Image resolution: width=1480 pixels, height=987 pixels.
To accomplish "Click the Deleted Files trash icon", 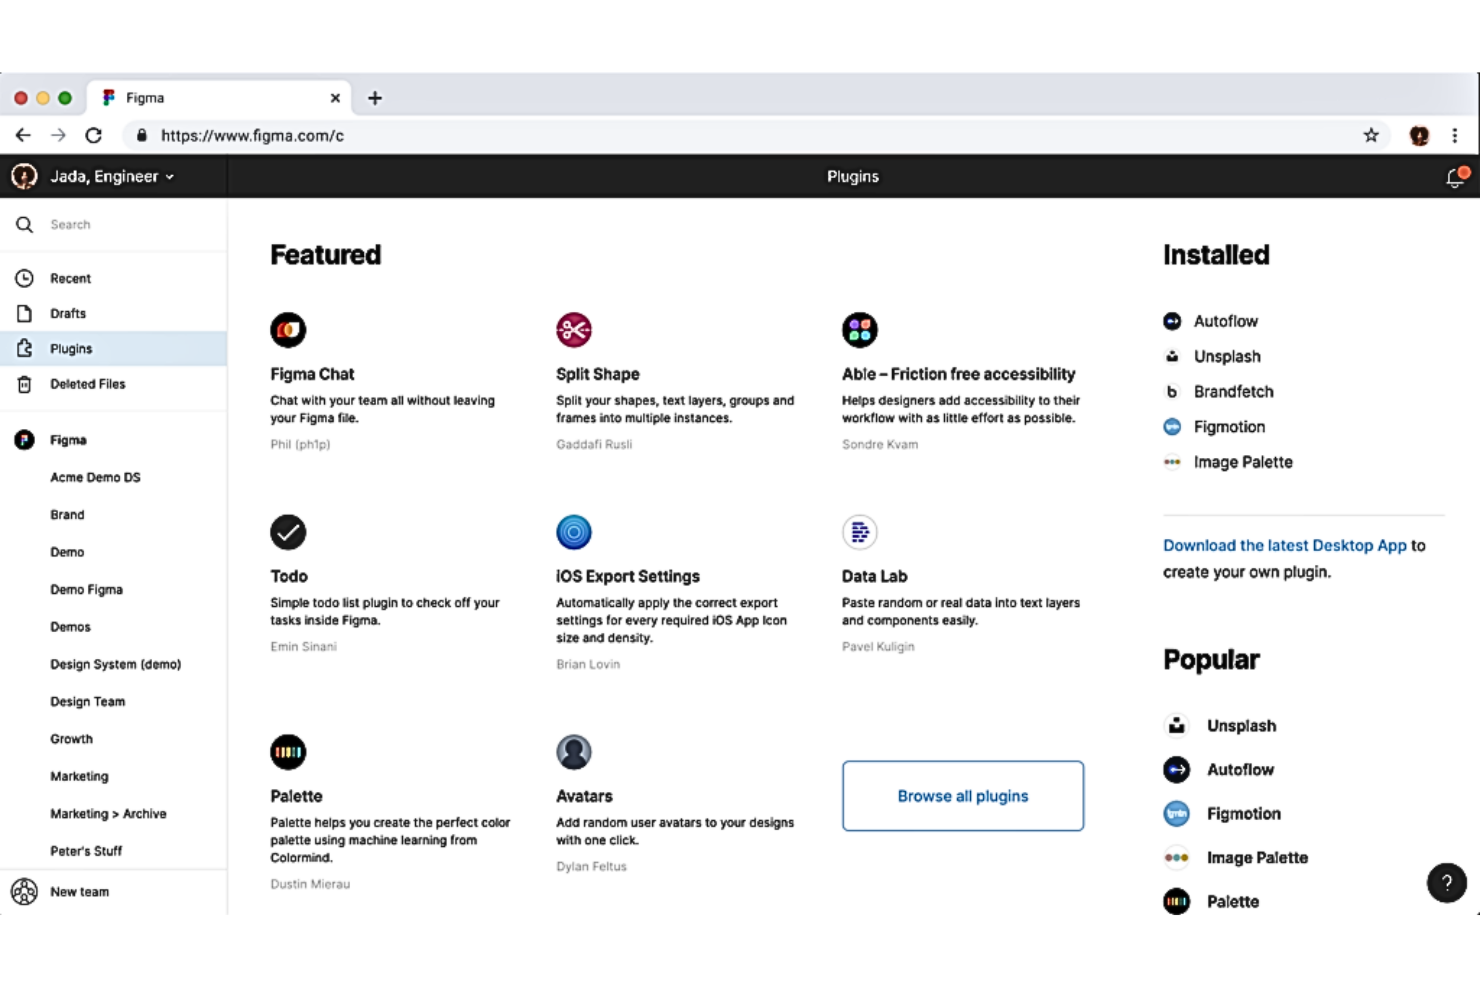I will point(25,384).
